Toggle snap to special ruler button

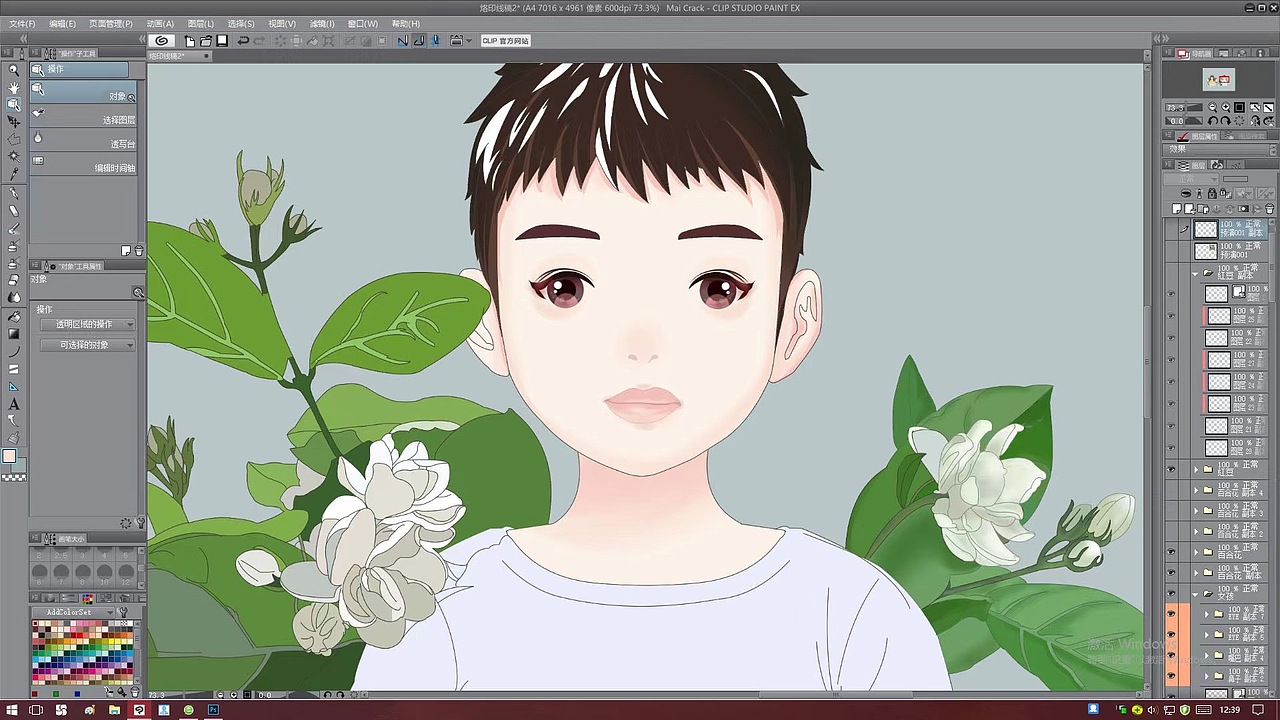[x=419, y=41]
